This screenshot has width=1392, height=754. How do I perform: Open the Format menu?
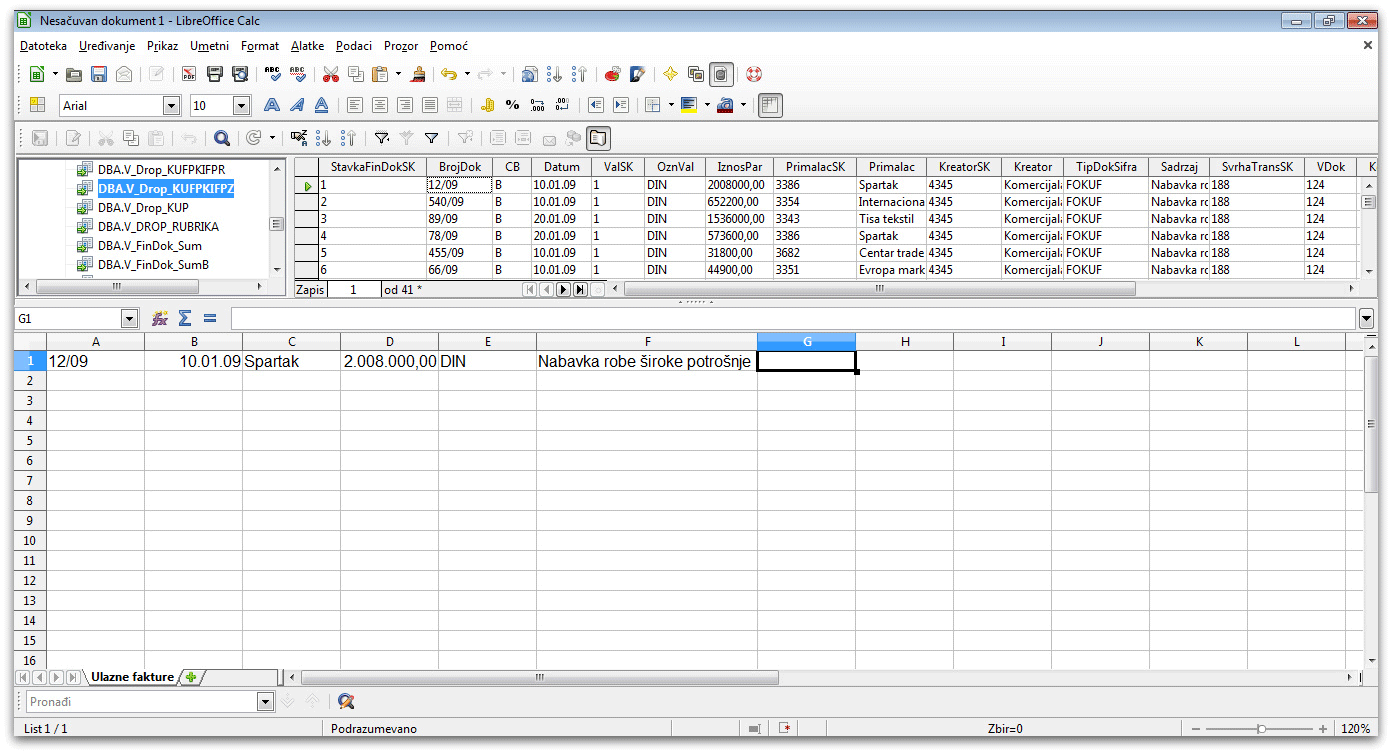click(x=260, y=46)
